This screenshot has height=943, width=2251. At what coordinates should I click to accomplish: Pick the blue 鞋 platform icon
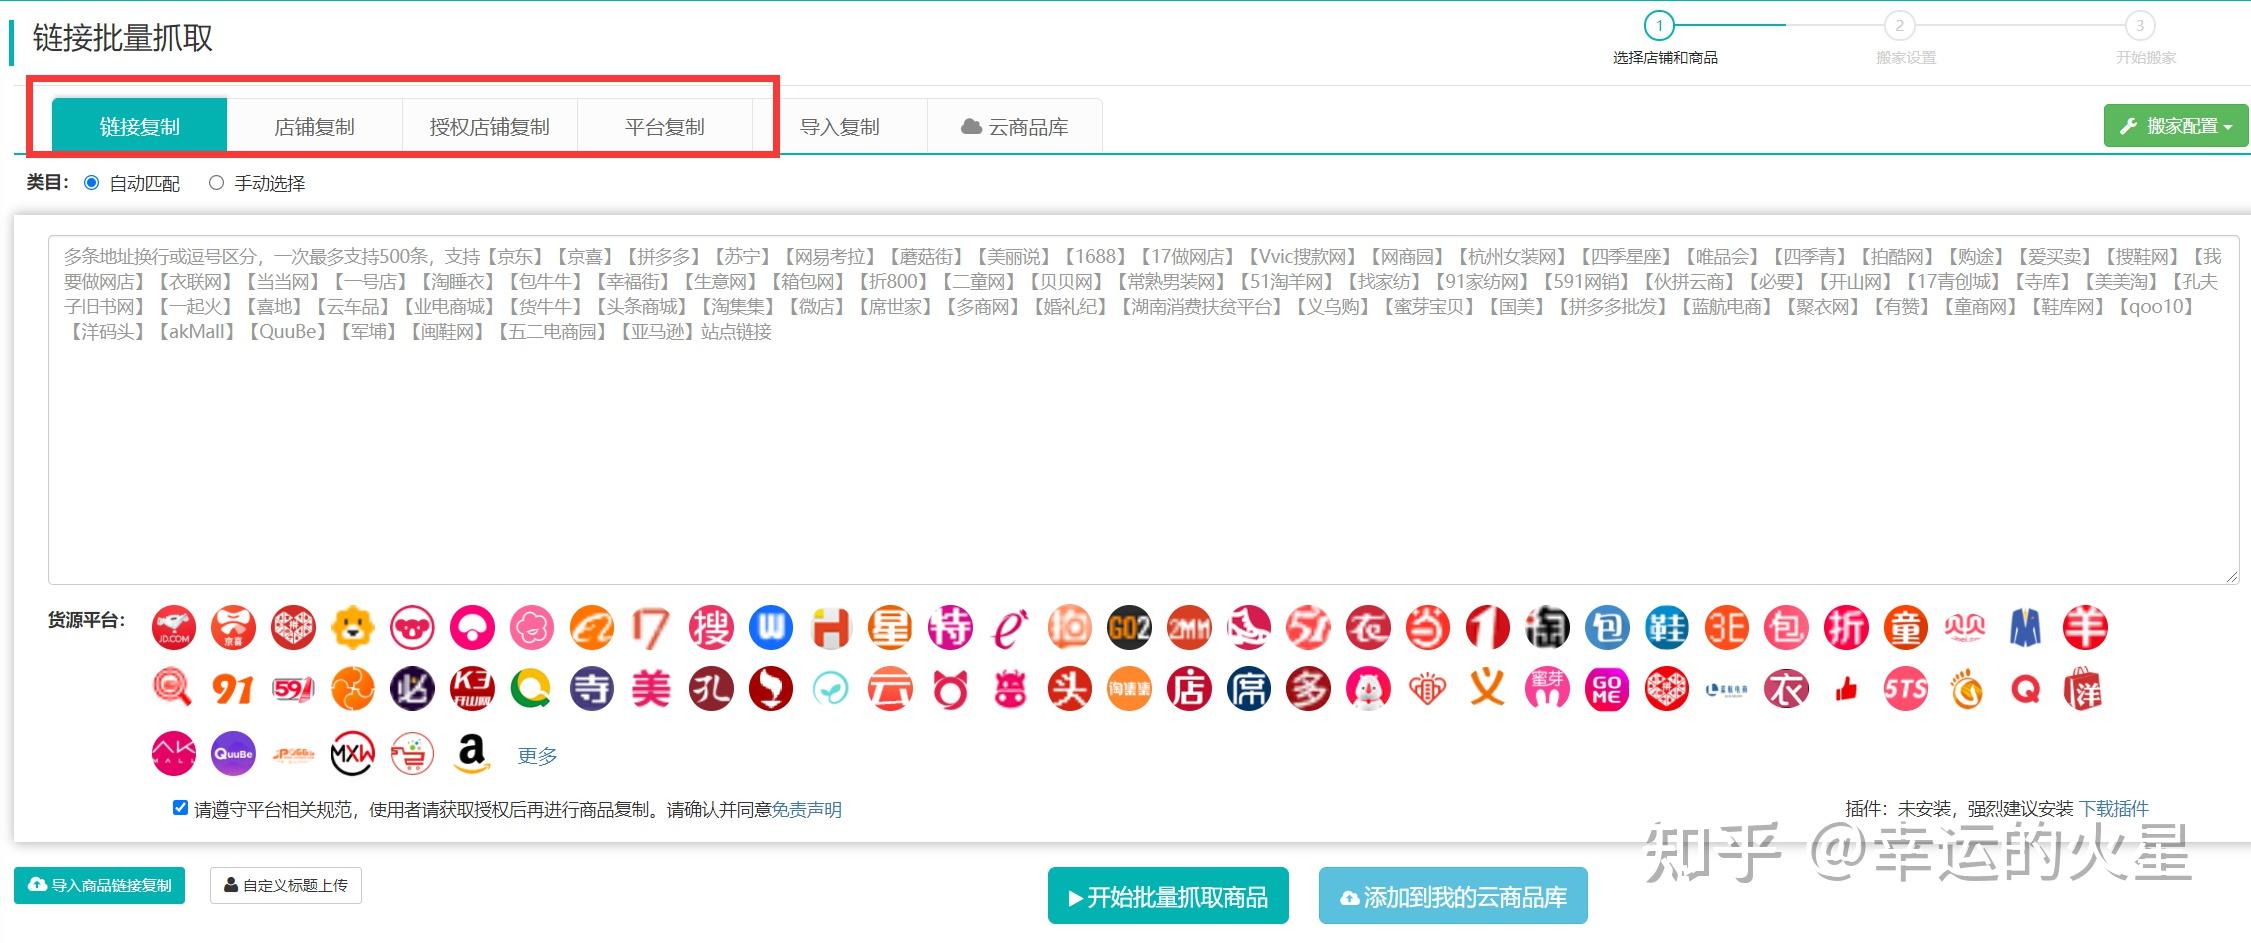(1667, 628)
